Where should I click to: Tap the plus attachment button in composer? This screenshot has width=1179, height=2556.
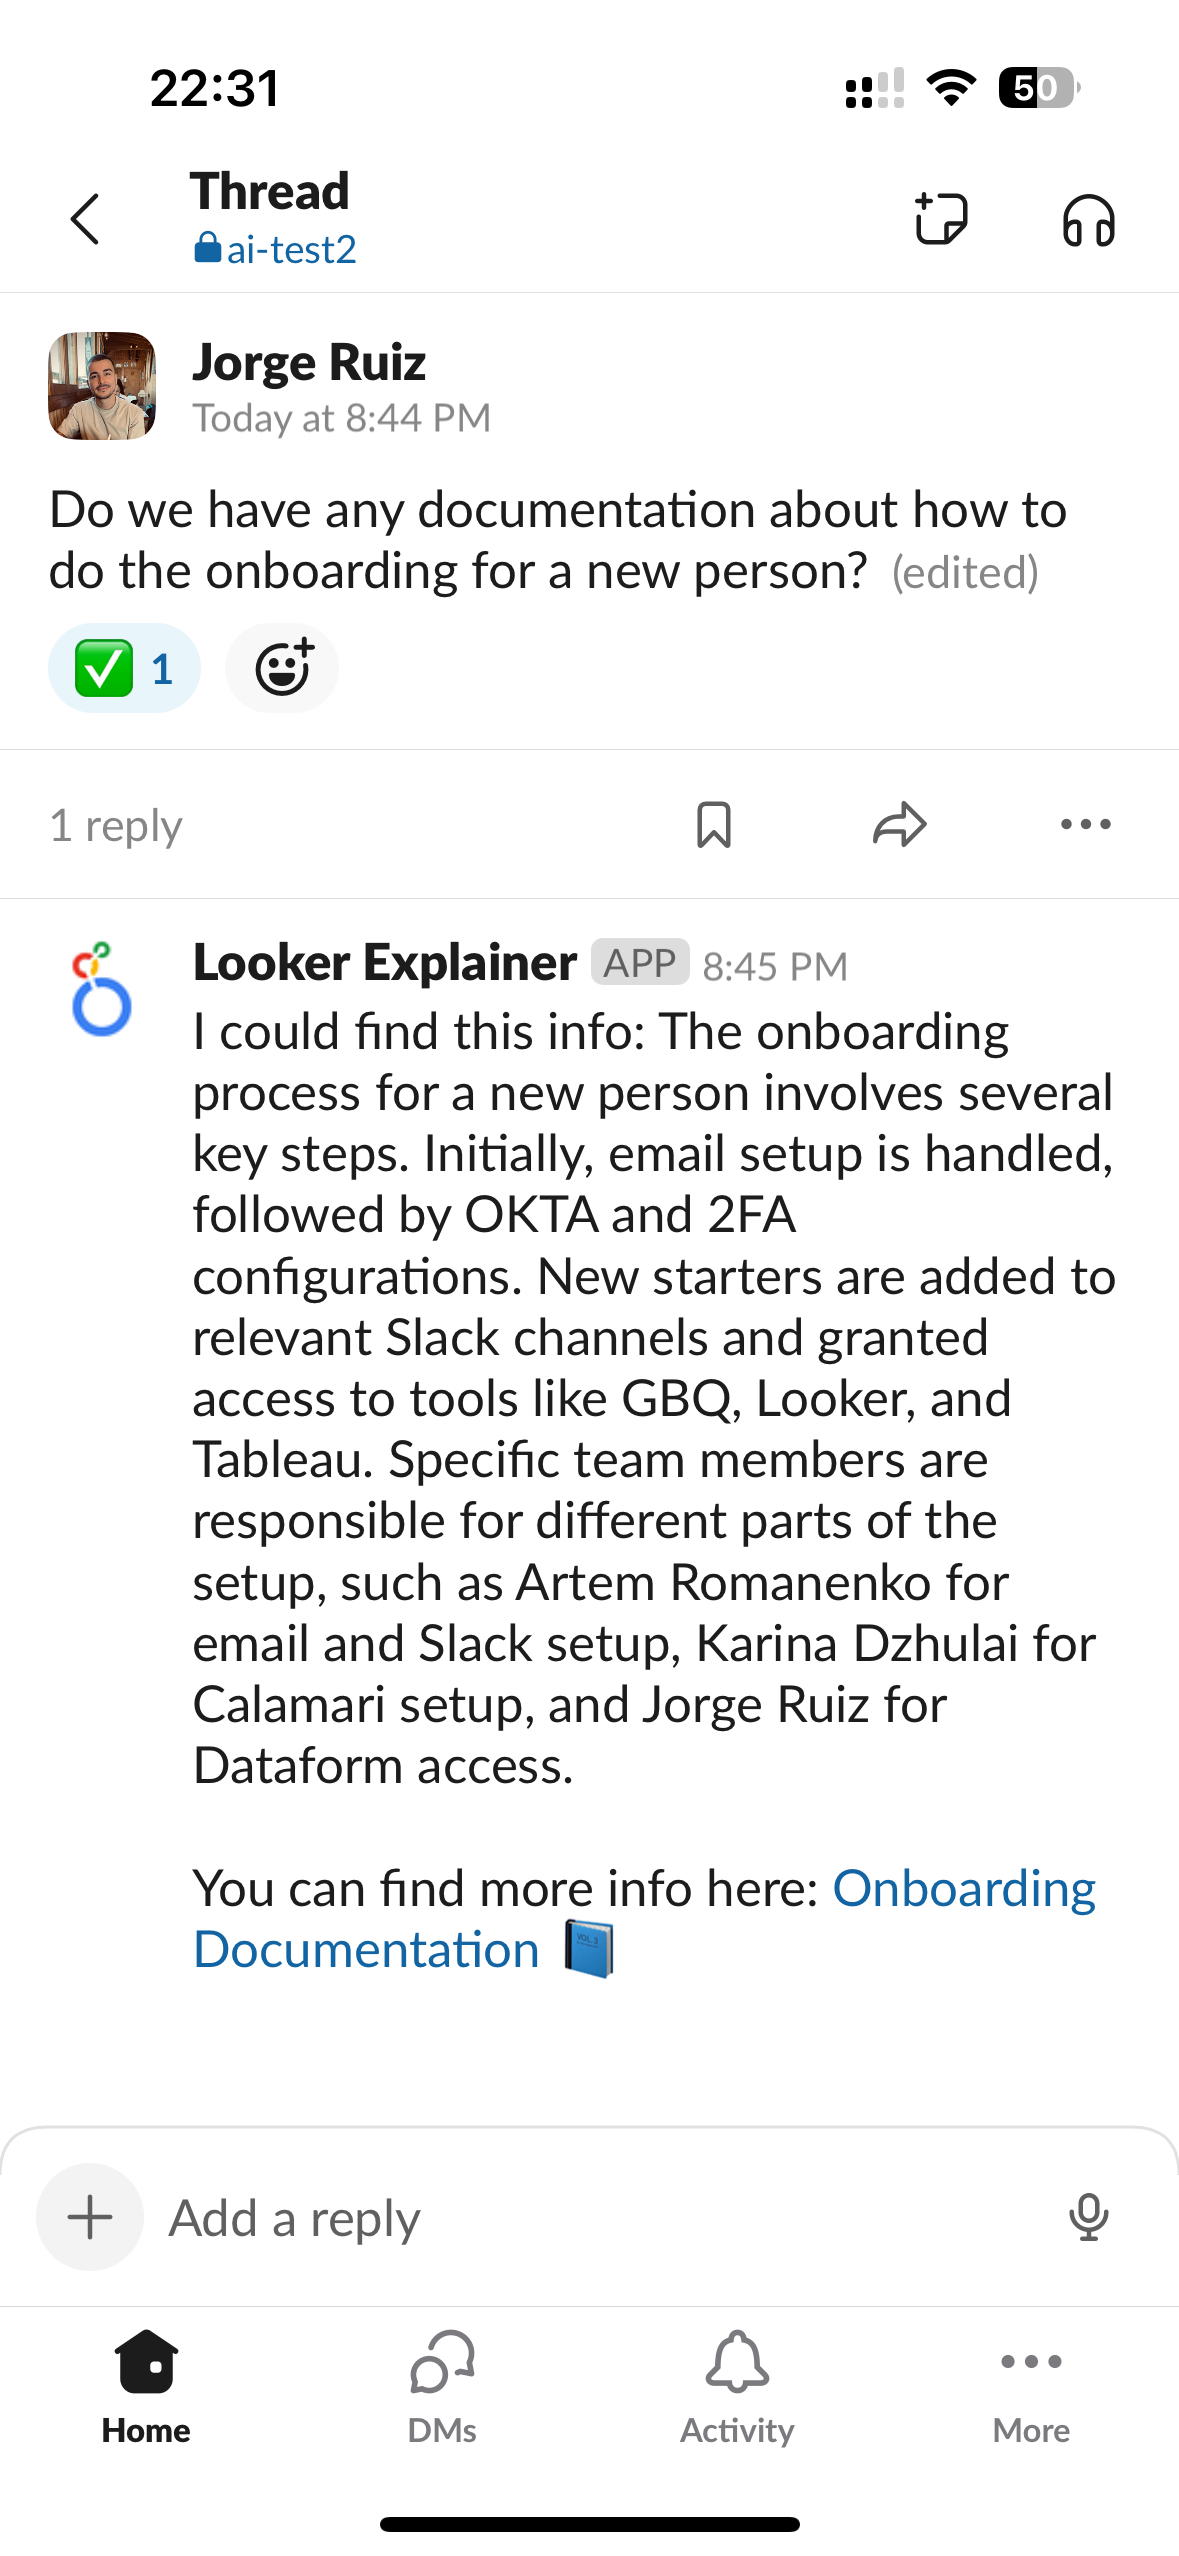tap(90, 2217)
